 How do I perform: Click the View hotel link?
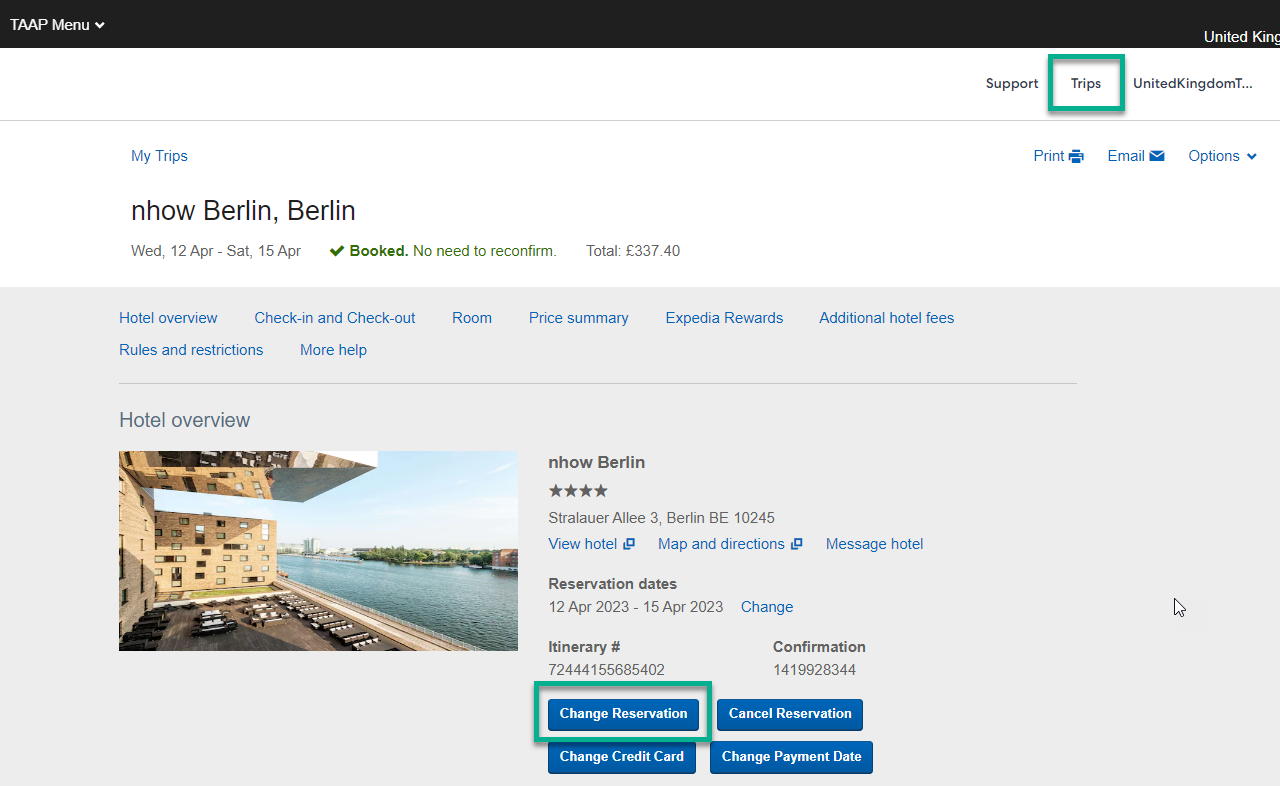coord(583,543)
